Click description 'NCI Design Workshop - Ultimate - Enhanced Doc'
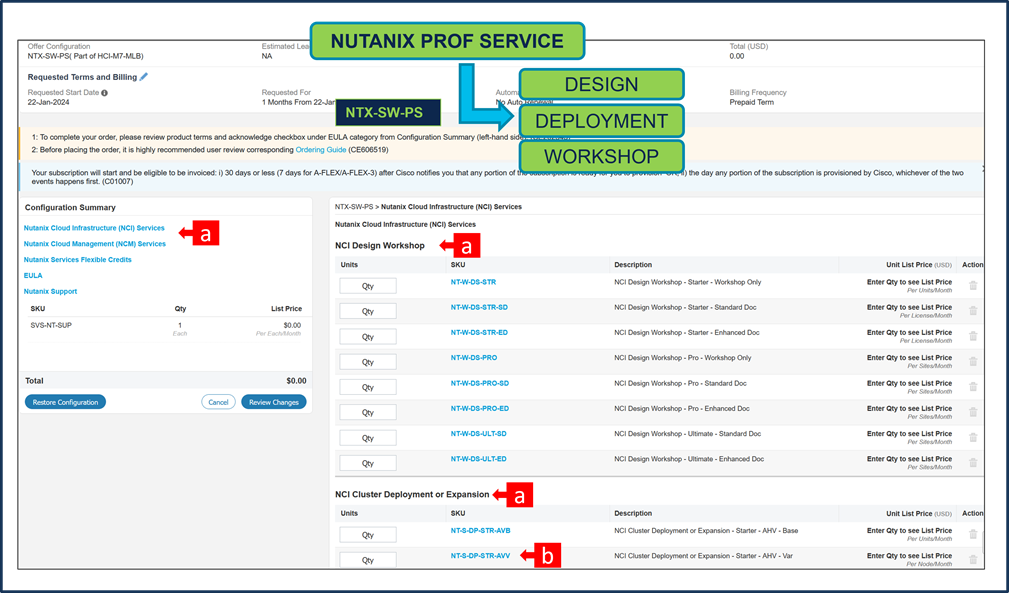This screenshot has height=593, width=1009. pos(689,459)
